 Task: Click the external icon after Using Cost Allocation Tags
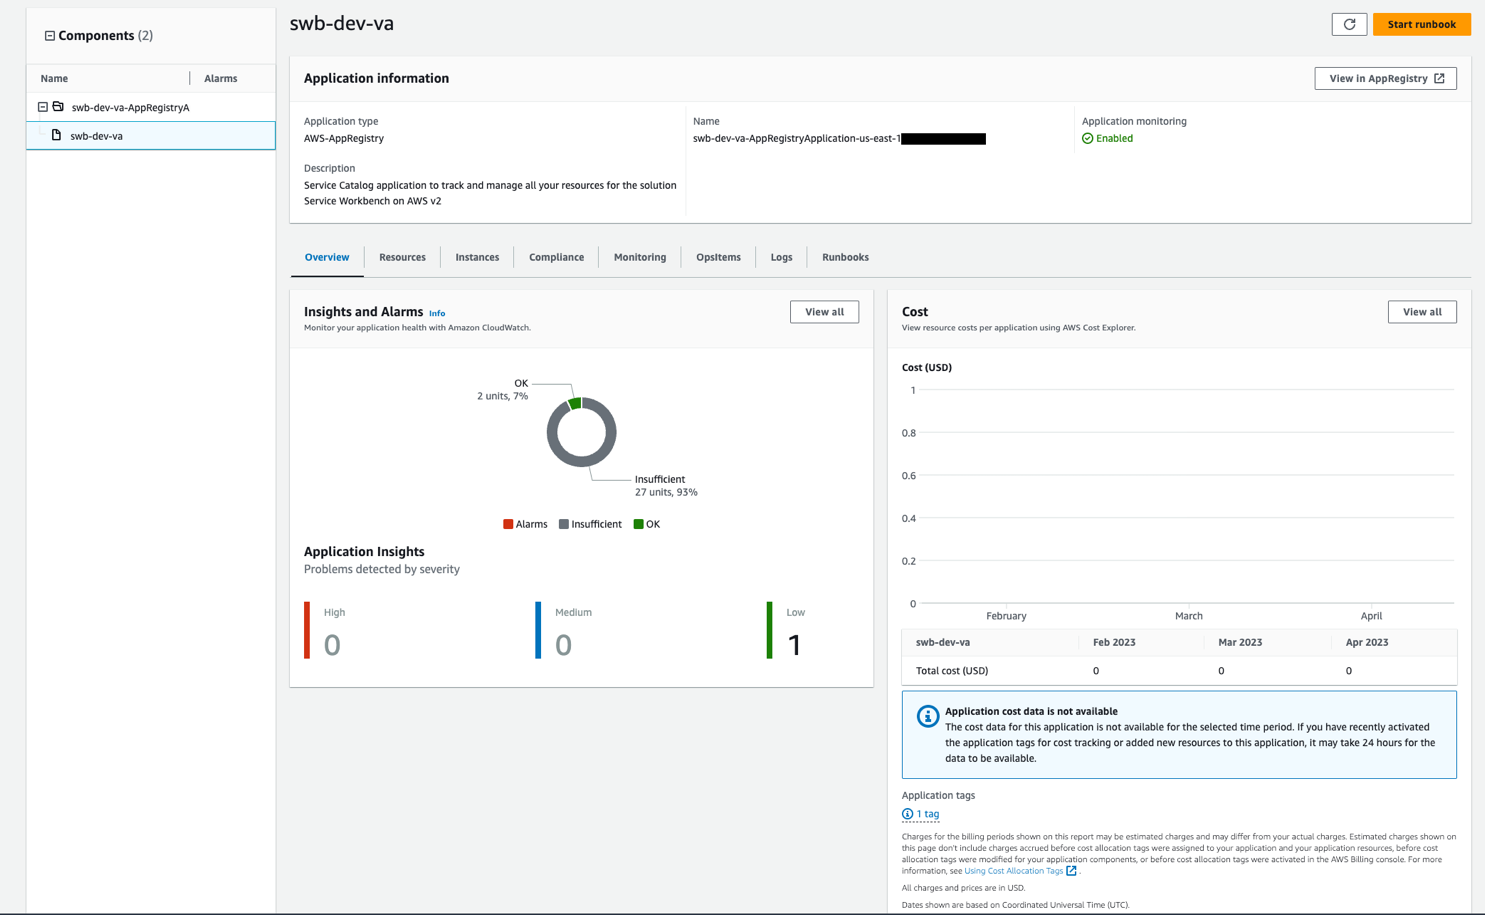tap(1071, 871)
